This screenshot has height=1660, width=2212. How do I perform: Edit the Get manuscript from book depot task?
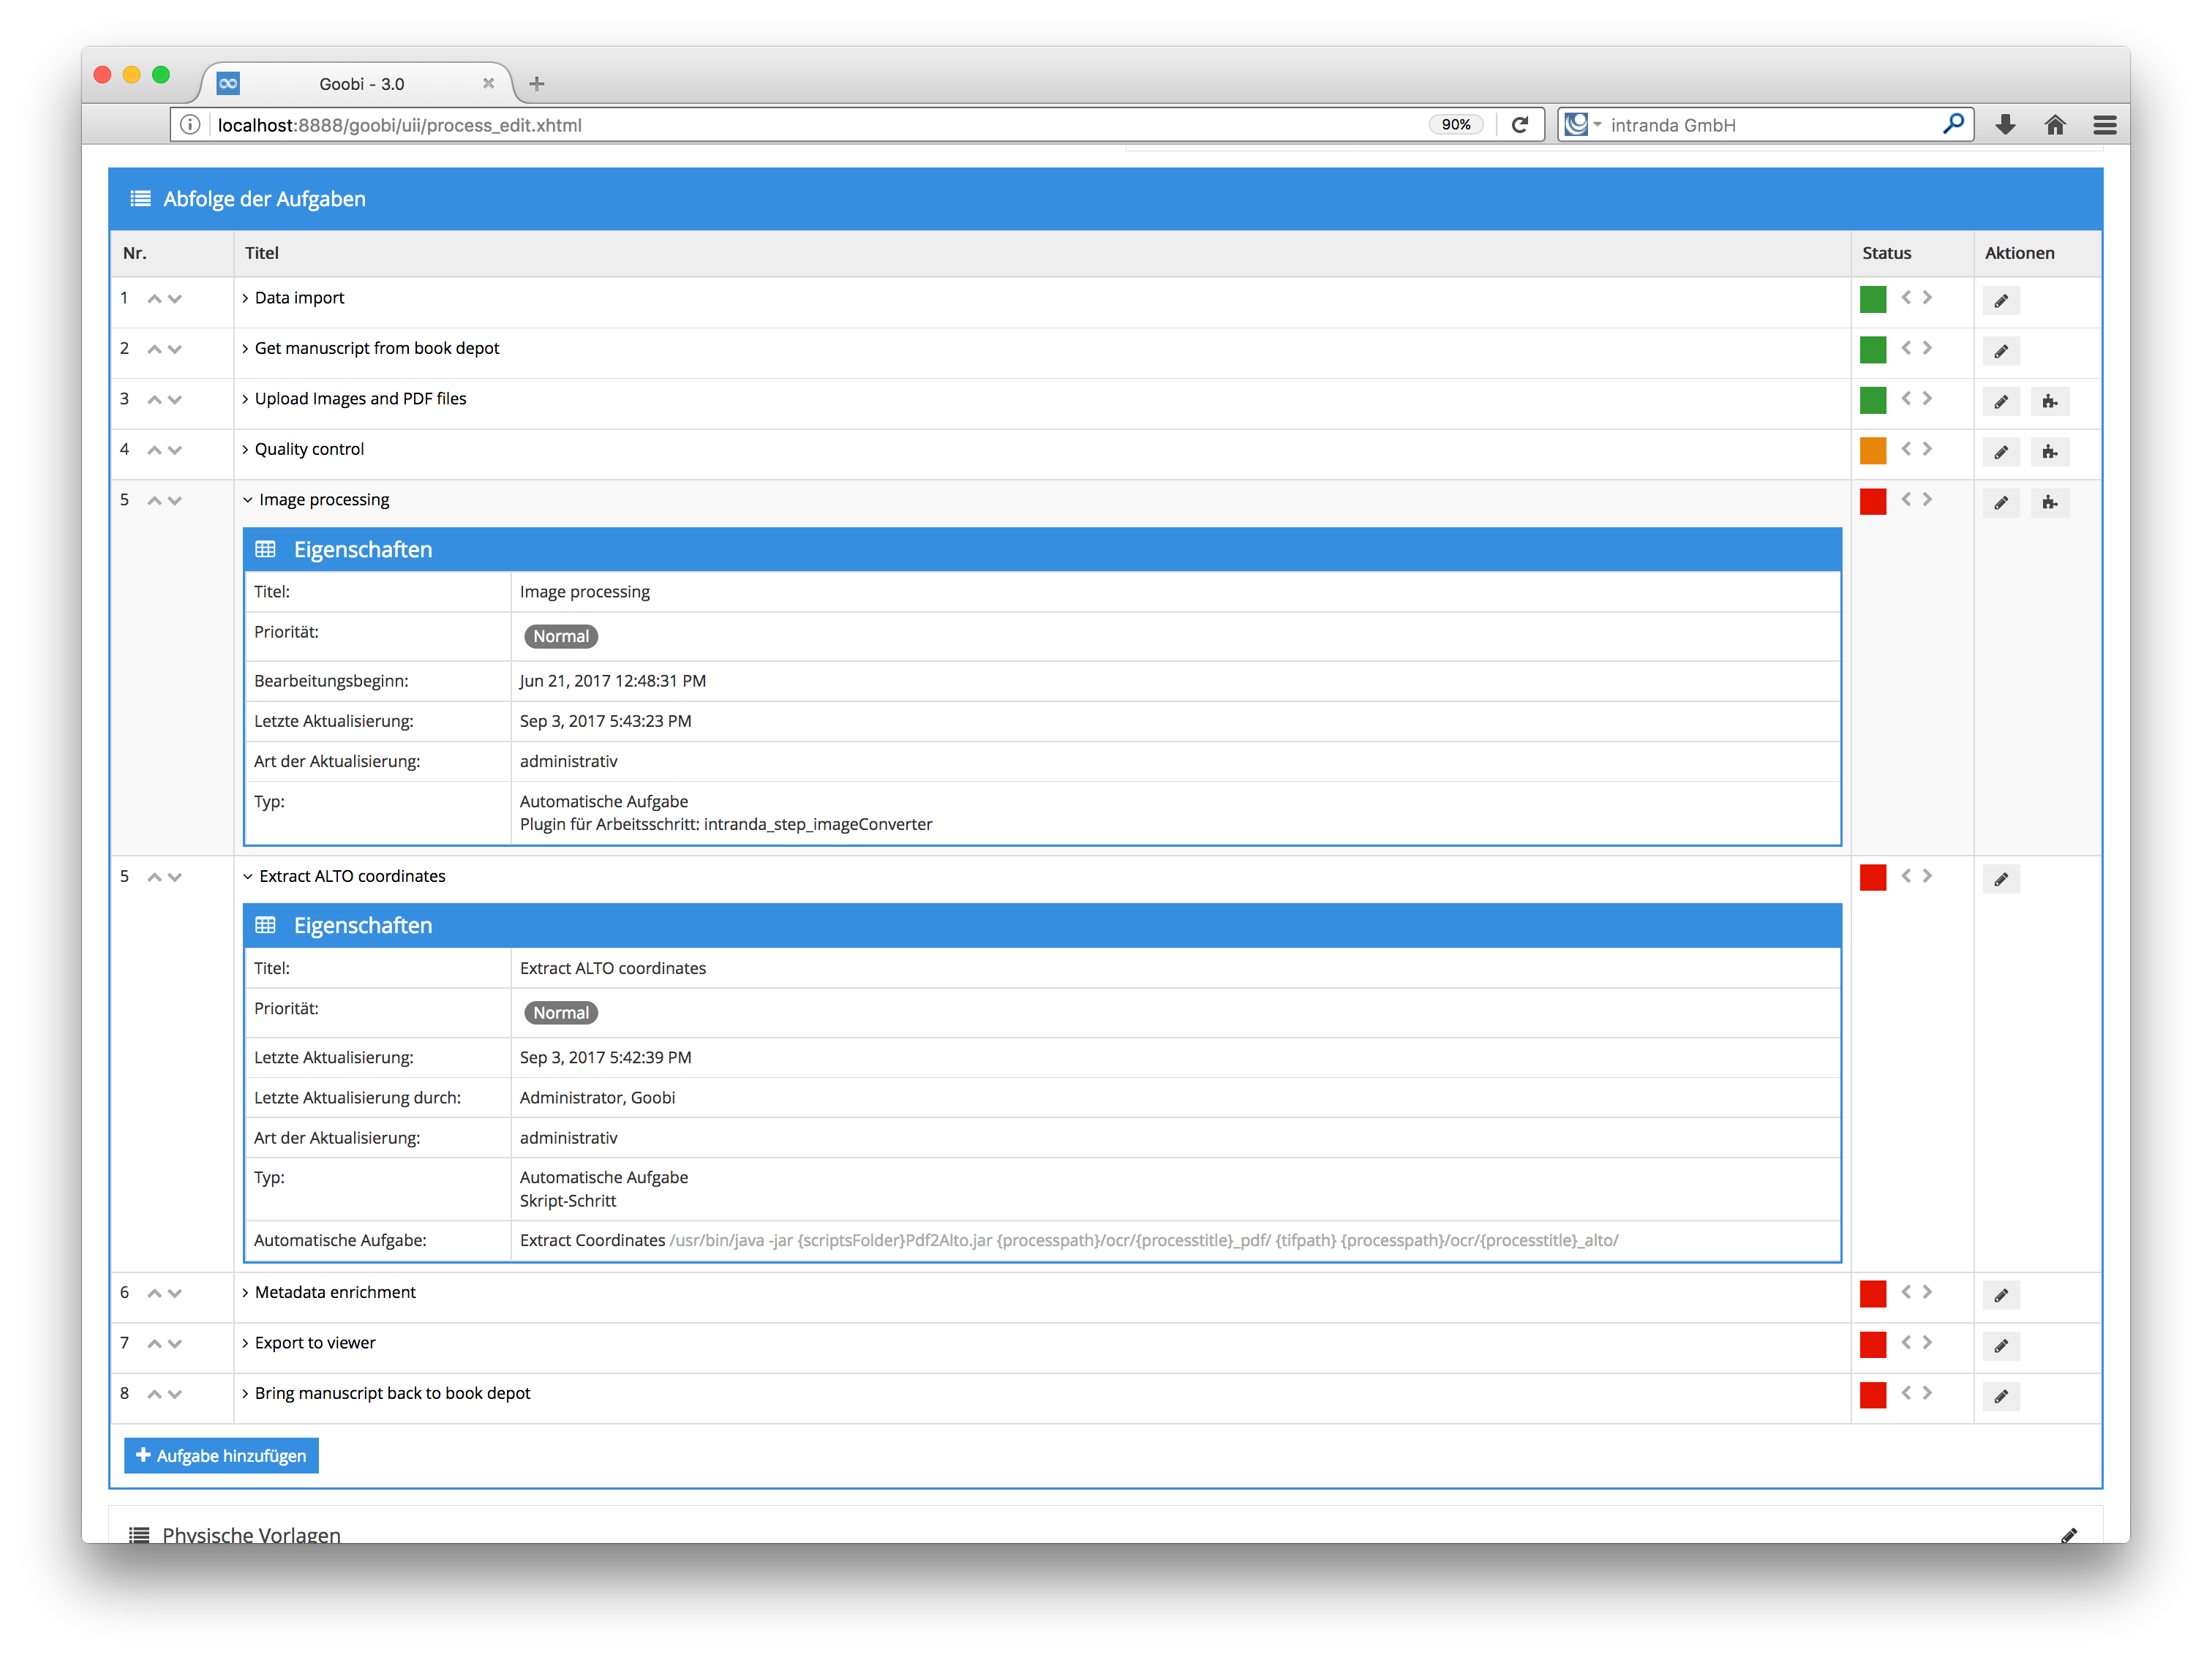pos(2000,351)
